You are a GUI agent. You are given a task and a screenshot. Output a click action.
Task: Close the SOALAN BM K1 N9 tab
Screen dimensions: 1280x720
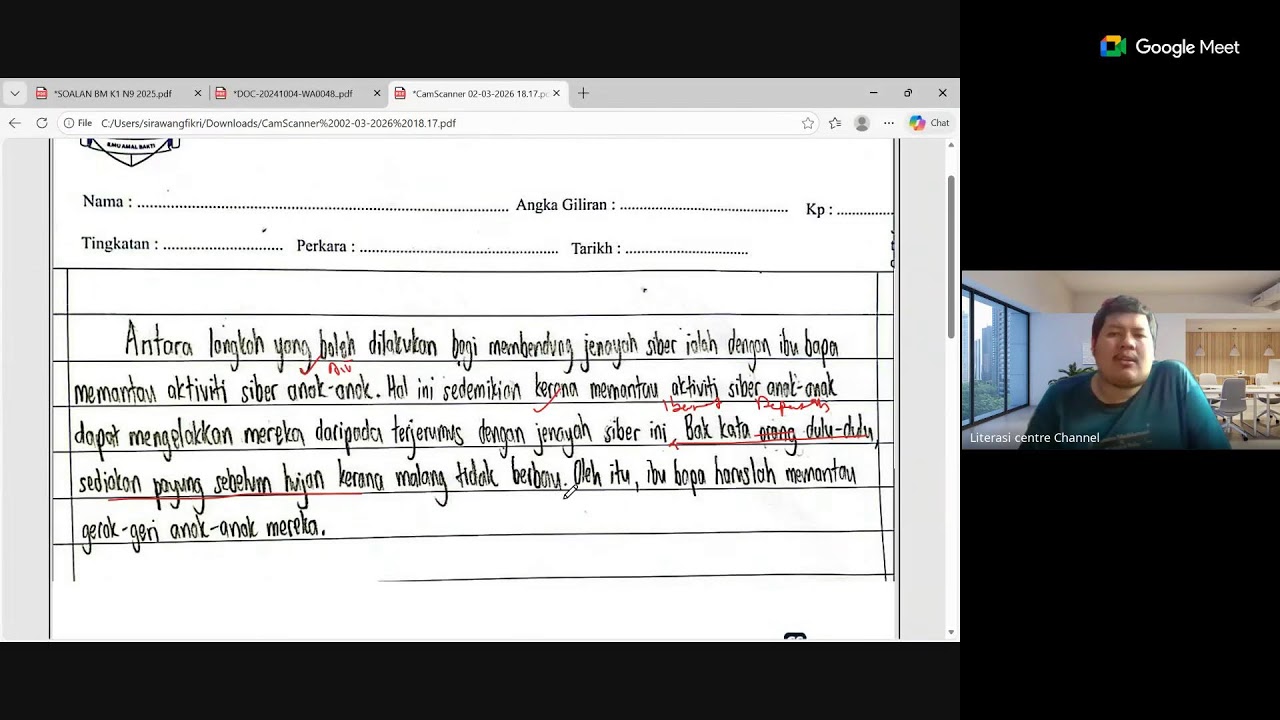coord(197,93)
